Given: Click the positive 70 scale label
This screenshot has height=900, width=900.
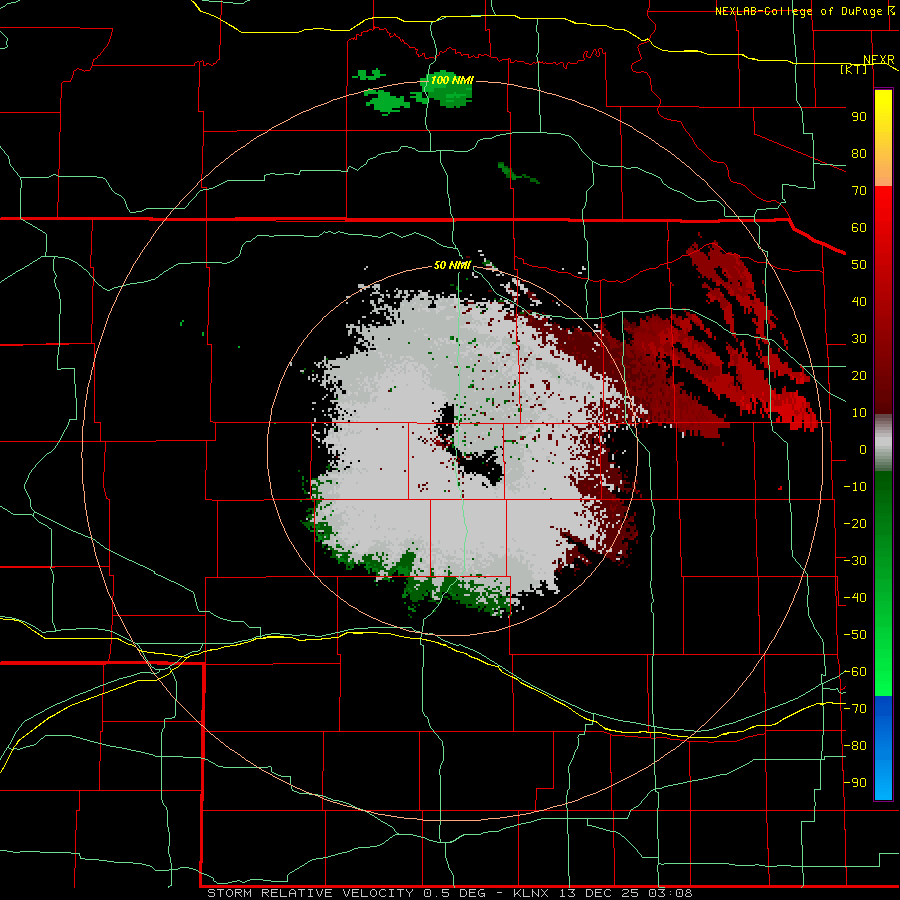Looking at the screenshot, I should pos(859,191).
